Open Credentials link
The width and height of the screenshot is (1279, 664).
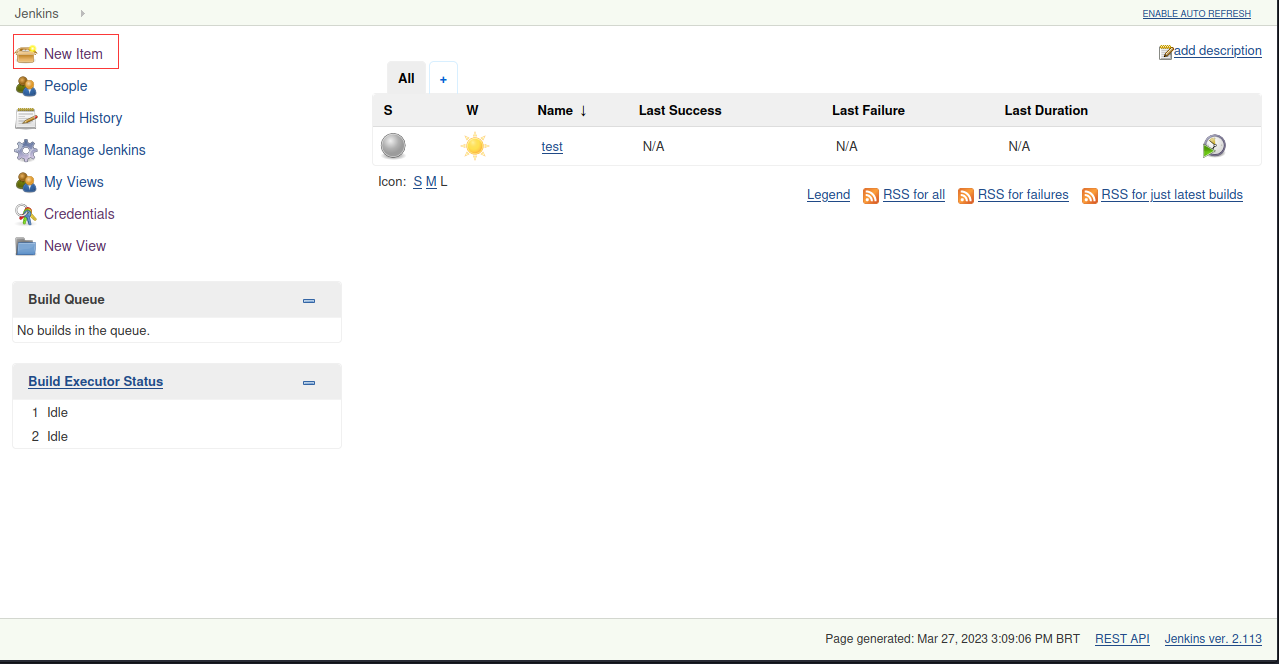pos(79,214)
